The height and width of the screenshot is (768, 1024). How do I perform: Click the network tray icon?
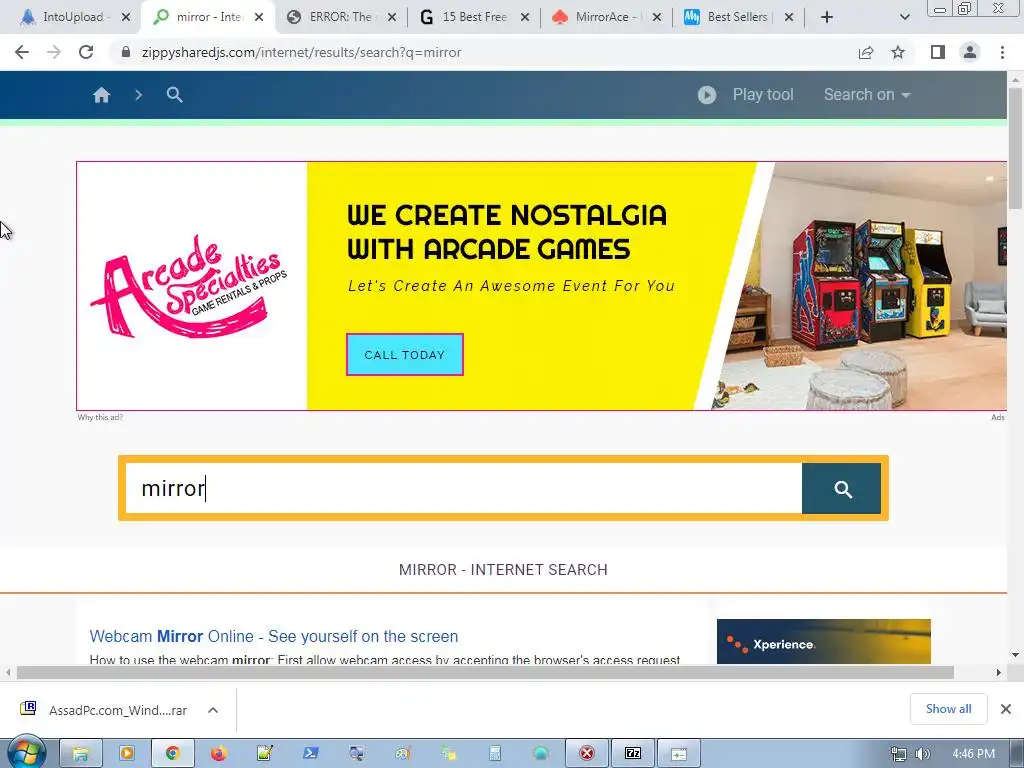coord(899,754)
